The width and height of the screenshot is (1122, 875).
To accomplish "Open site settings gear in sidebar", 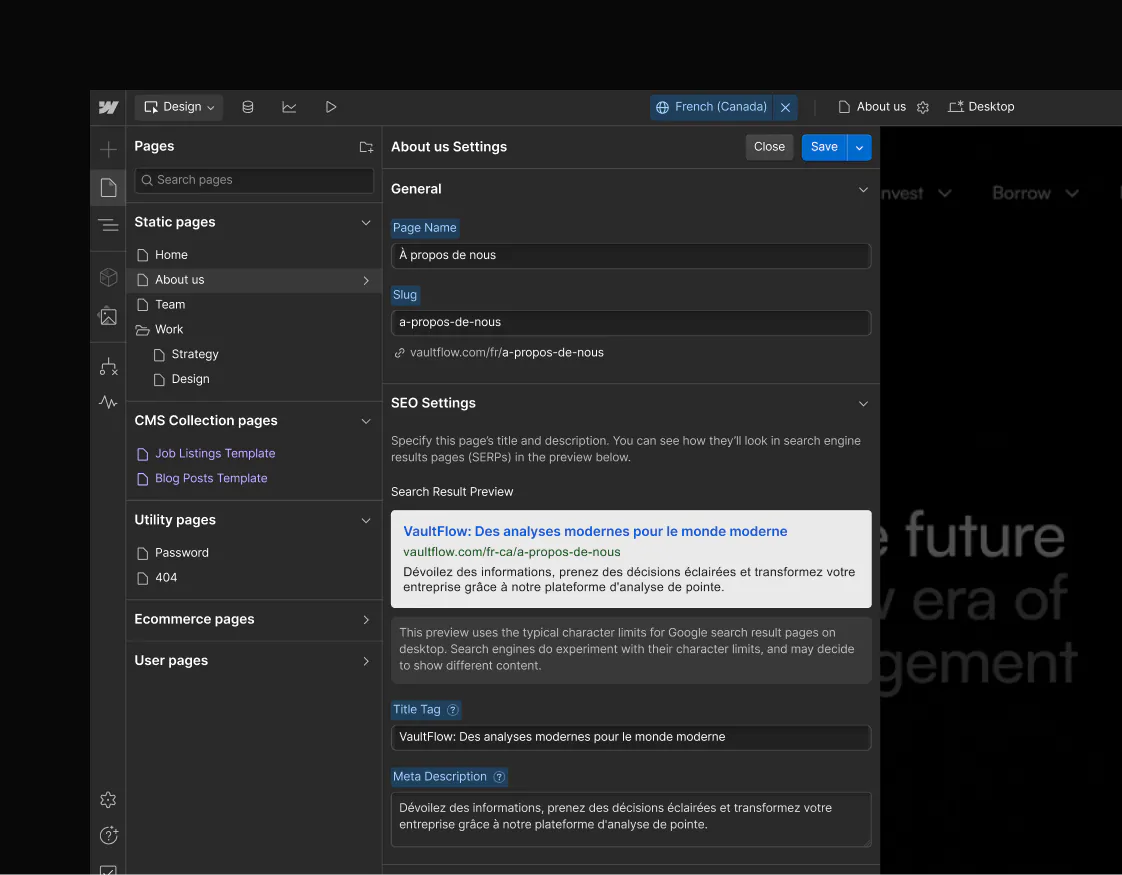I will pyautogui.click(x=108, y=800).
